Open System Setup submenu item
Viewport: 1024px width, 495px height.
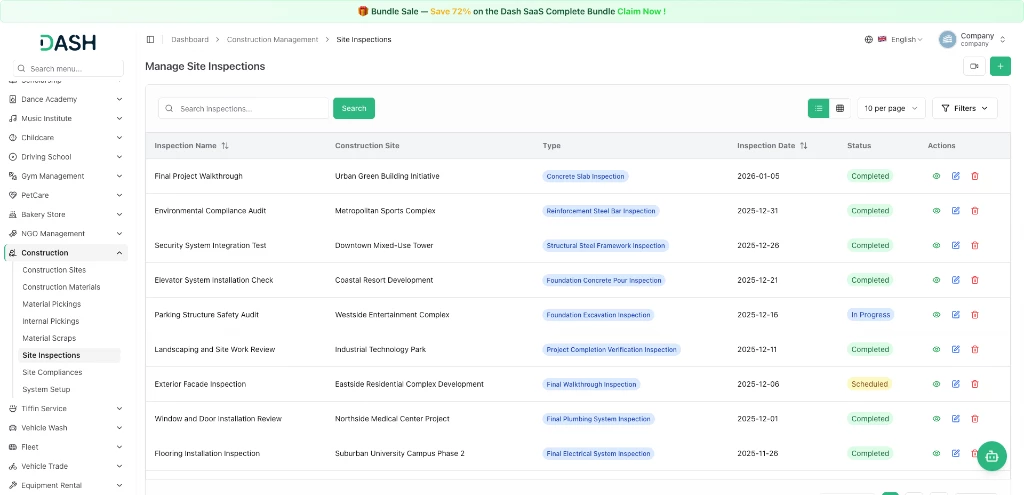pos(46,389)
